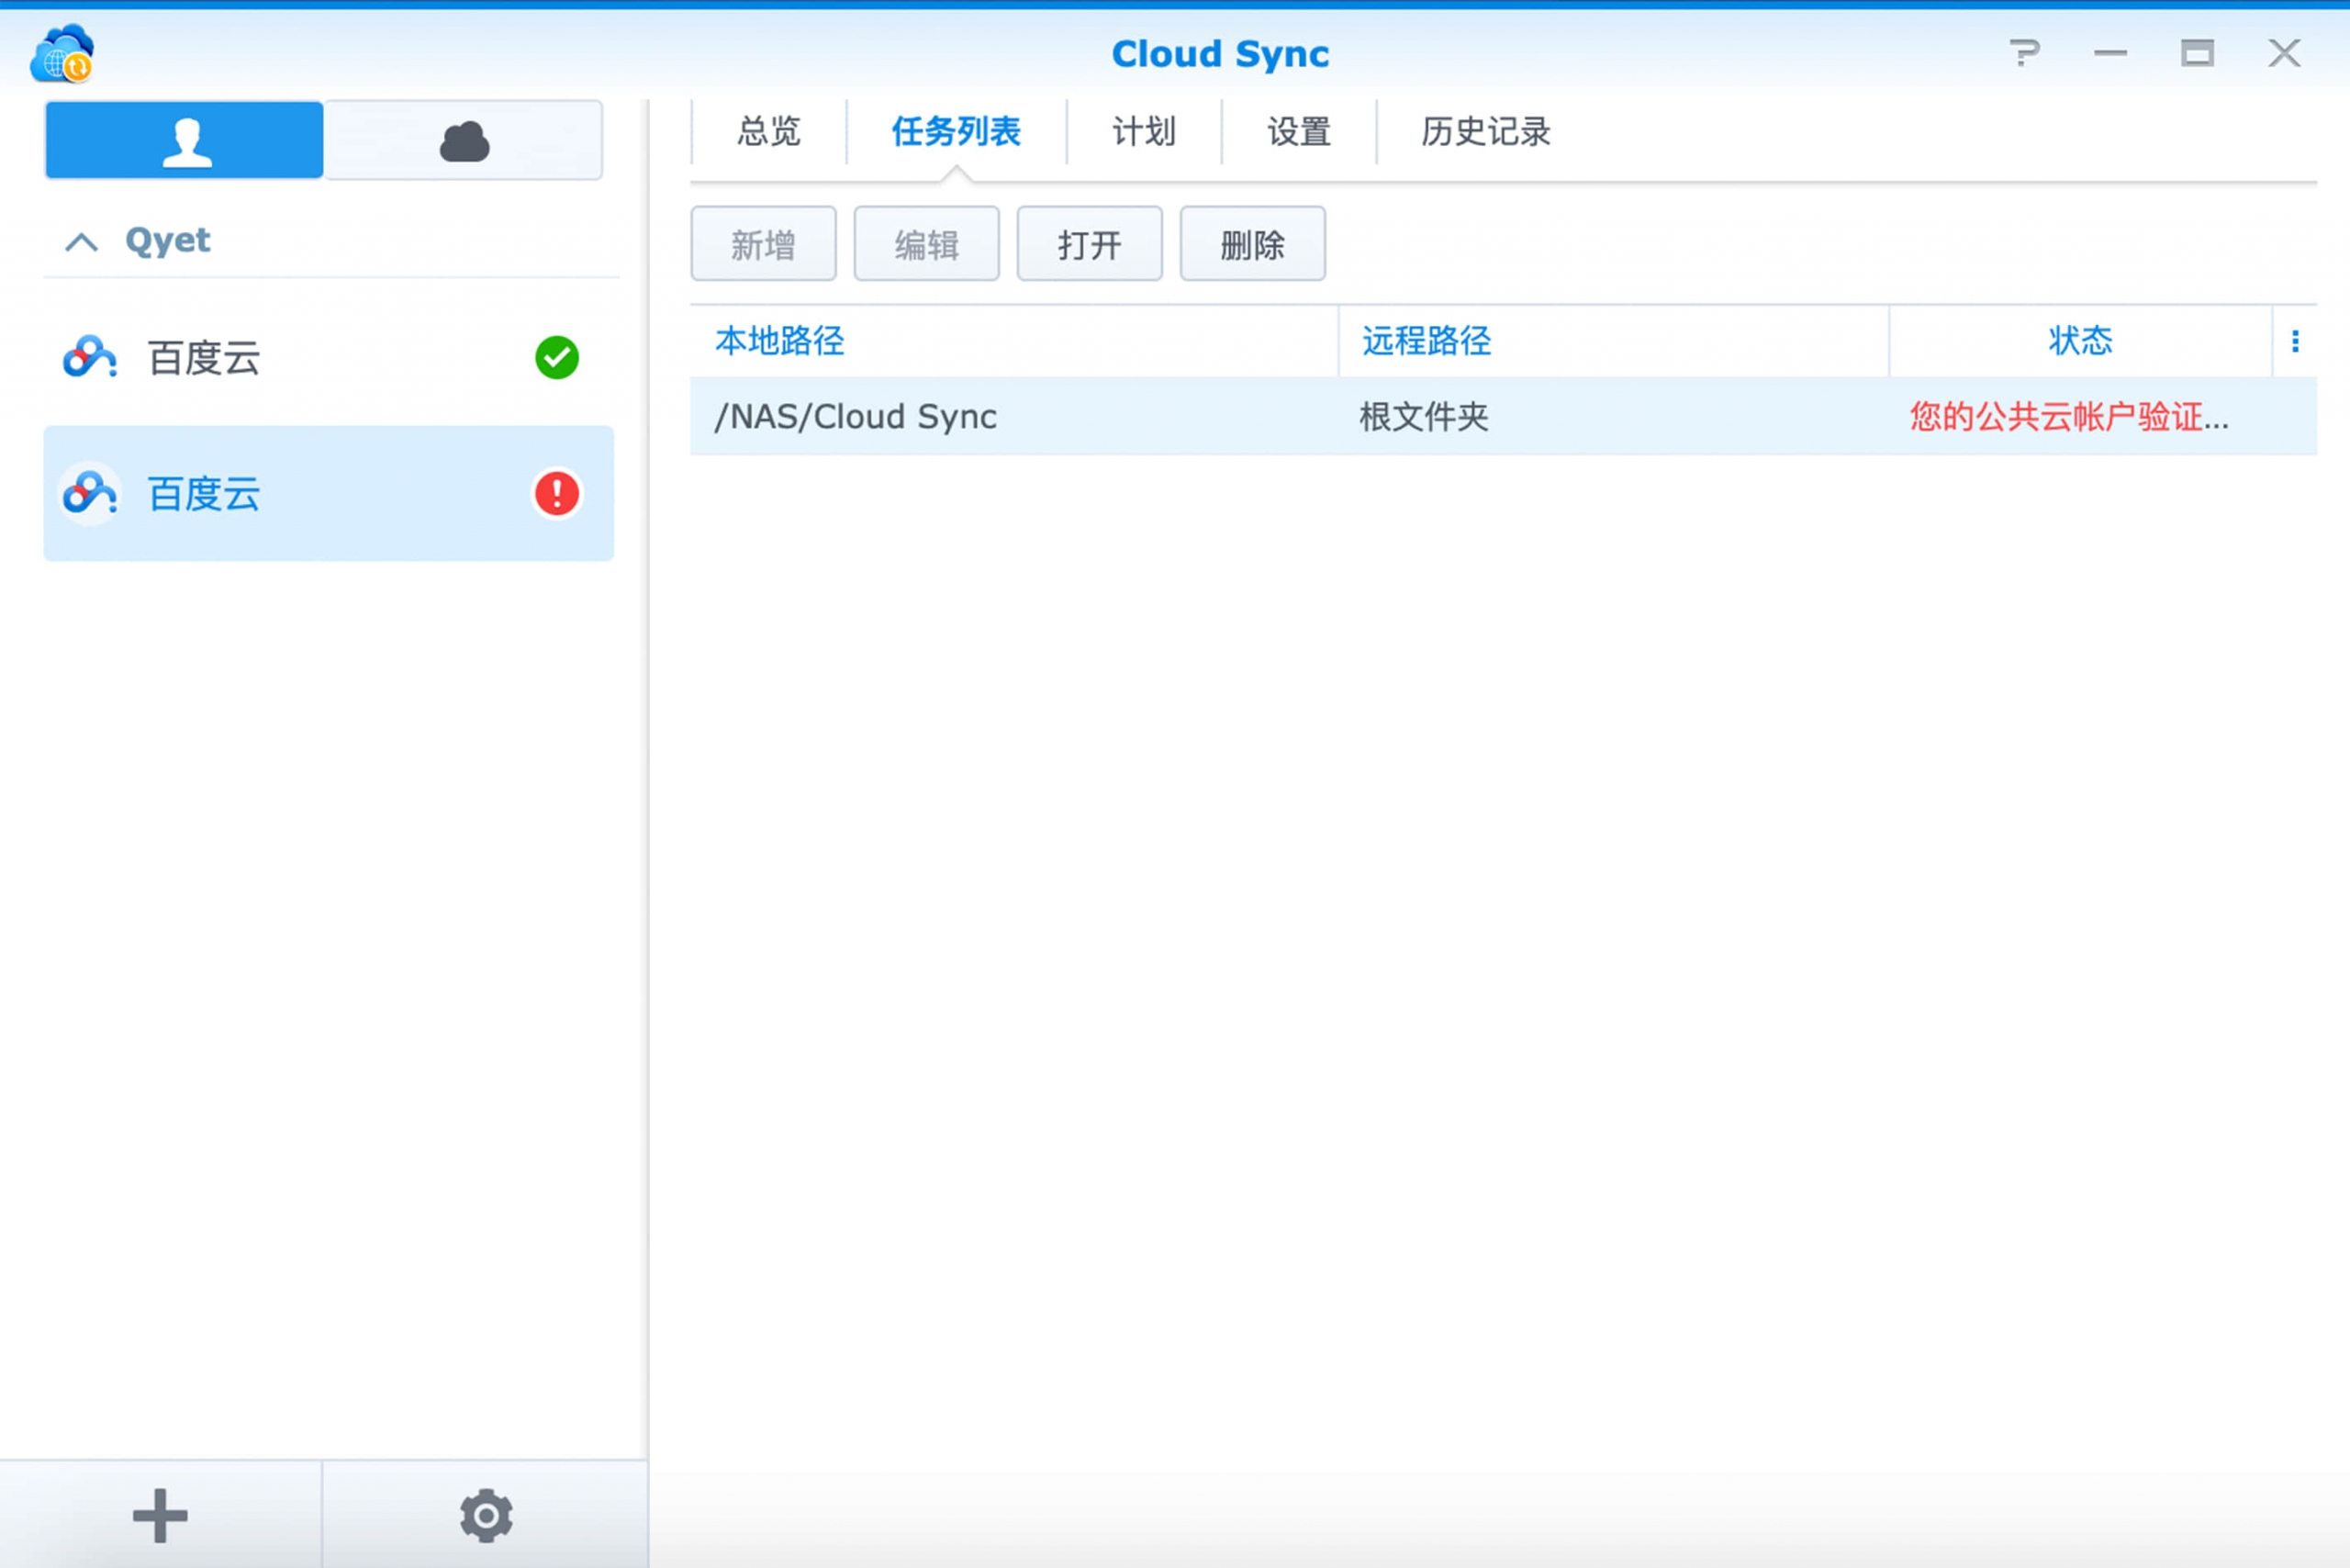This screenshot has width=2350, height=1568.
Task: Open the 历史记录 tab
Action: point(1483,132)
